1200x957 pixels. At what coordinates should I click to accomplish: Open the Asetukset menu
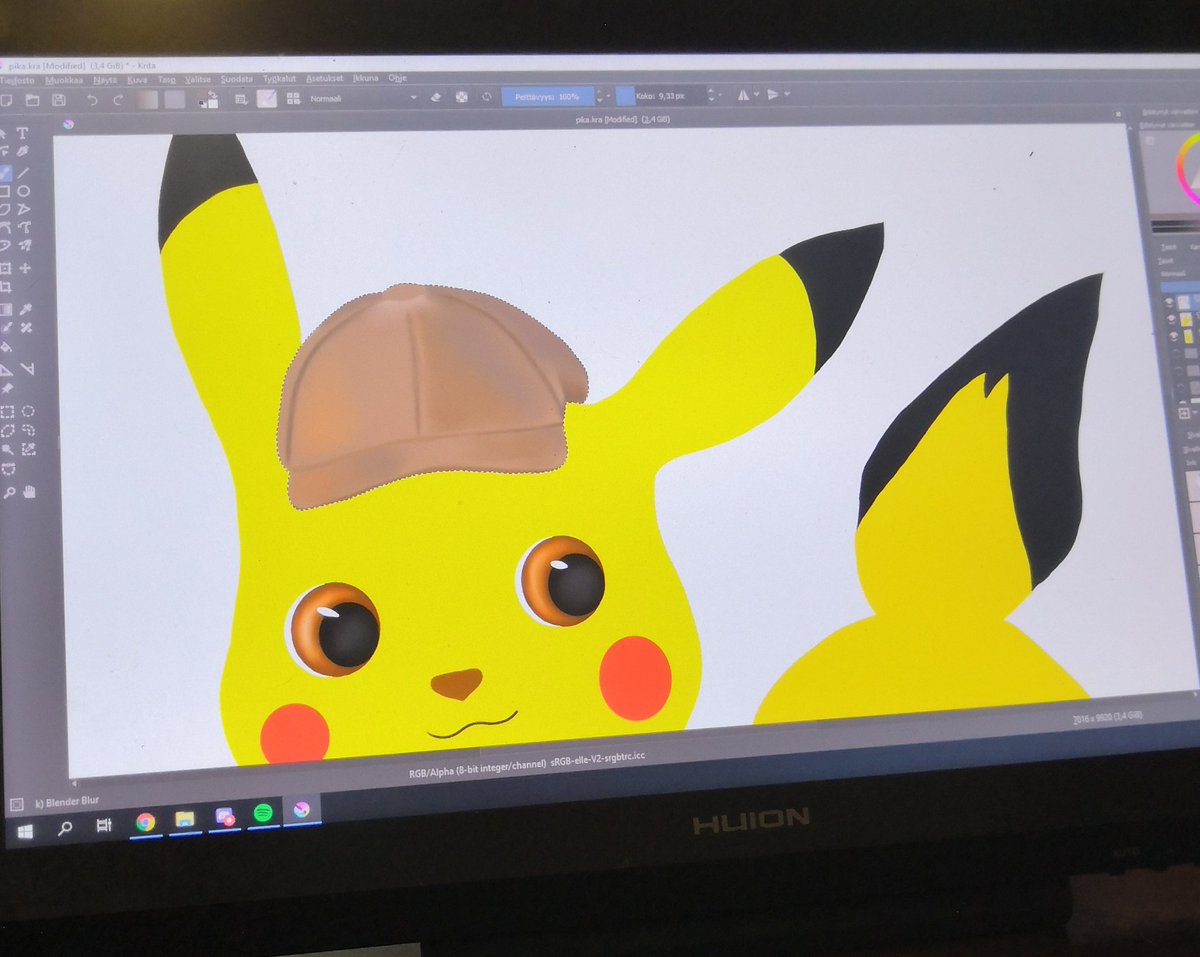coord(324,78)
